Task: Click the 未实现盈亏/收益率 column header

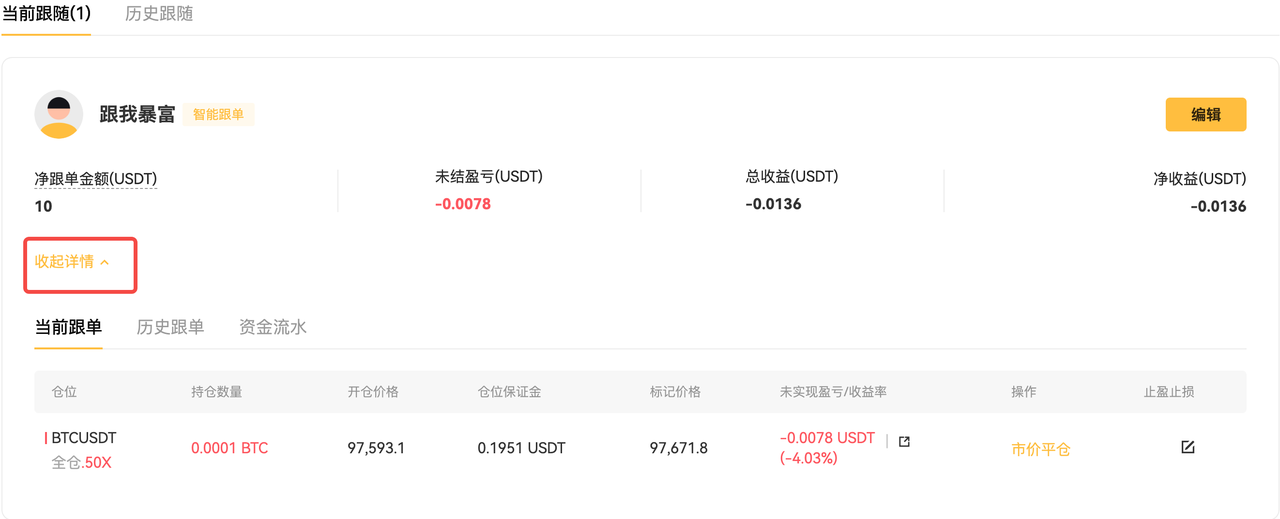Action: point(832,391)
